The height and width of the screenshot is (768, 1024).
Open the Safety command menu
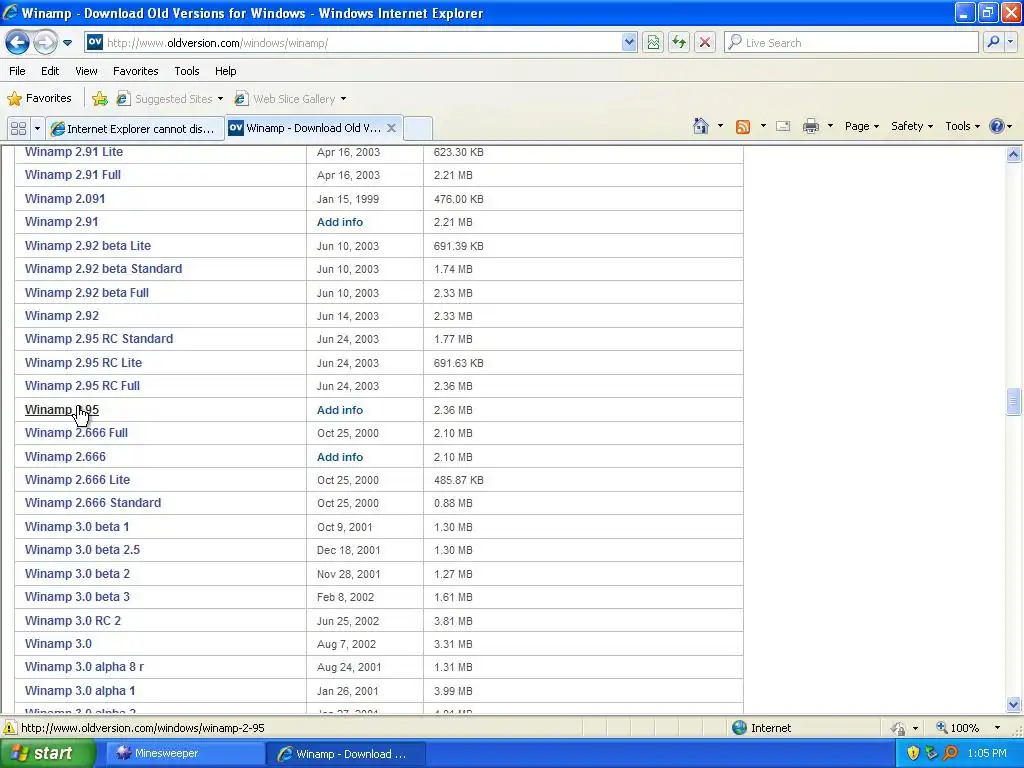(x=912, y=126)
